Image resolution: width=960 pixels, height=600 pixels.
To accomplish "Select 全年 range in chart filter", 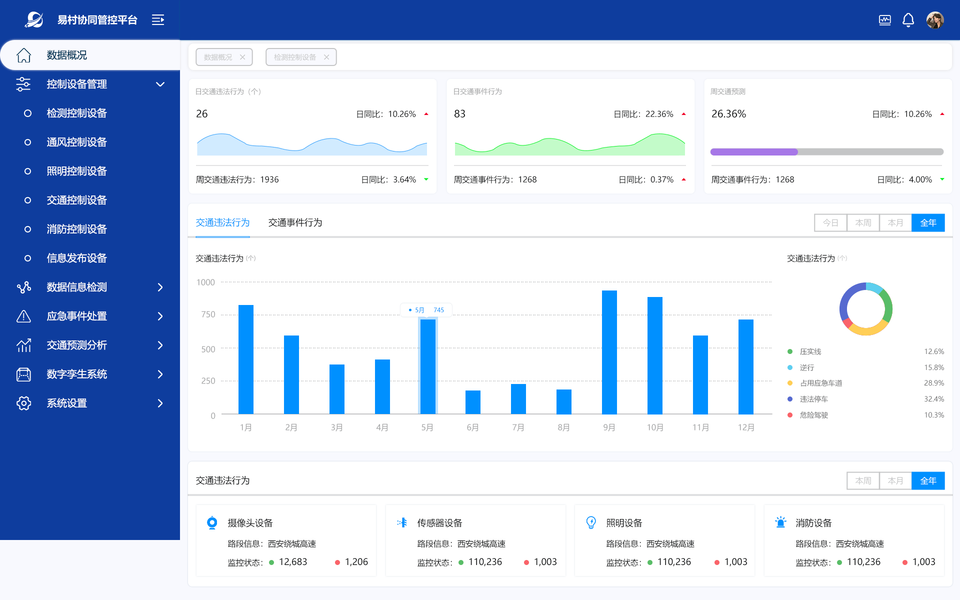I will coord(928,223).
